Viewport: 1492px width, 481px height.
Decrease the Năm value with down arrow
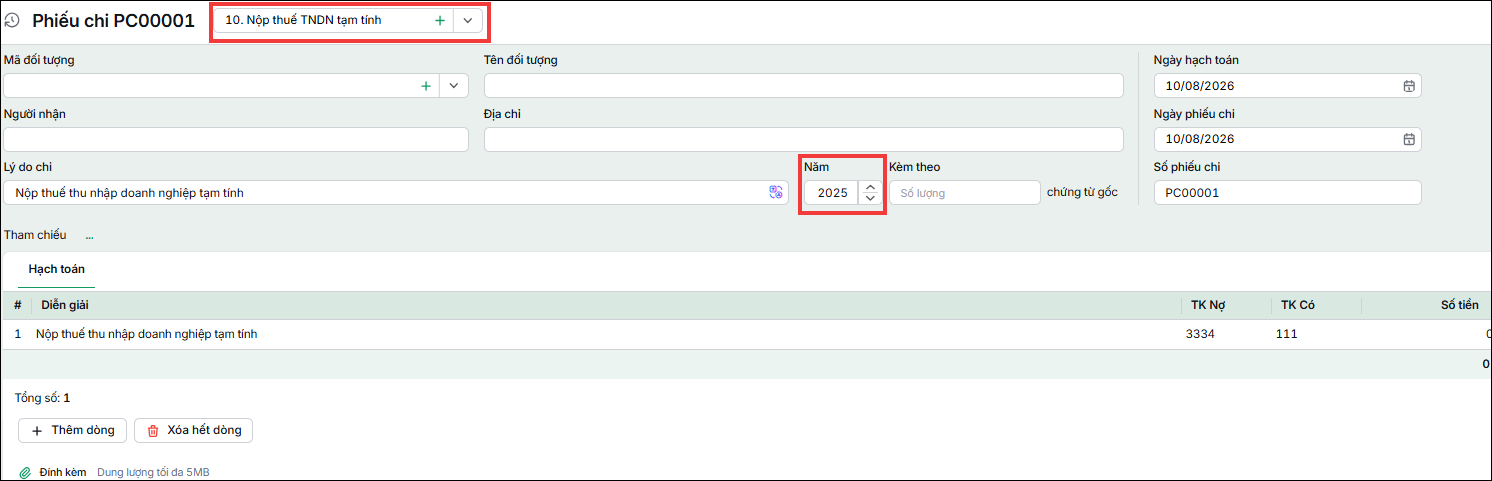pyautogui.click(x=870, y=198)
